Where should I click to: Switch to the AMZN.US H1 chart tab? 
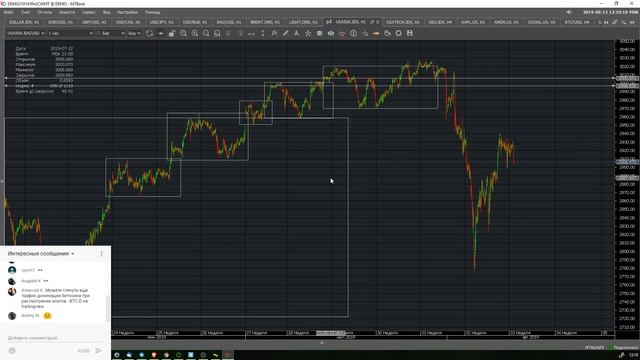coord(506,22)
